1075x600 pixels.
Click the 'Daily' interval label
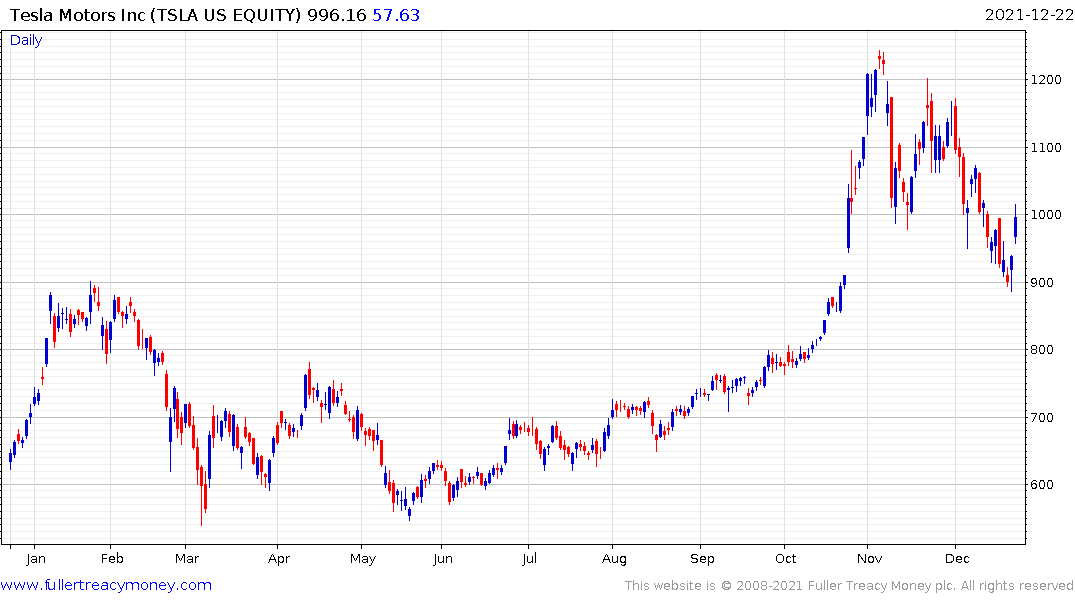click(x=26, y=40)
